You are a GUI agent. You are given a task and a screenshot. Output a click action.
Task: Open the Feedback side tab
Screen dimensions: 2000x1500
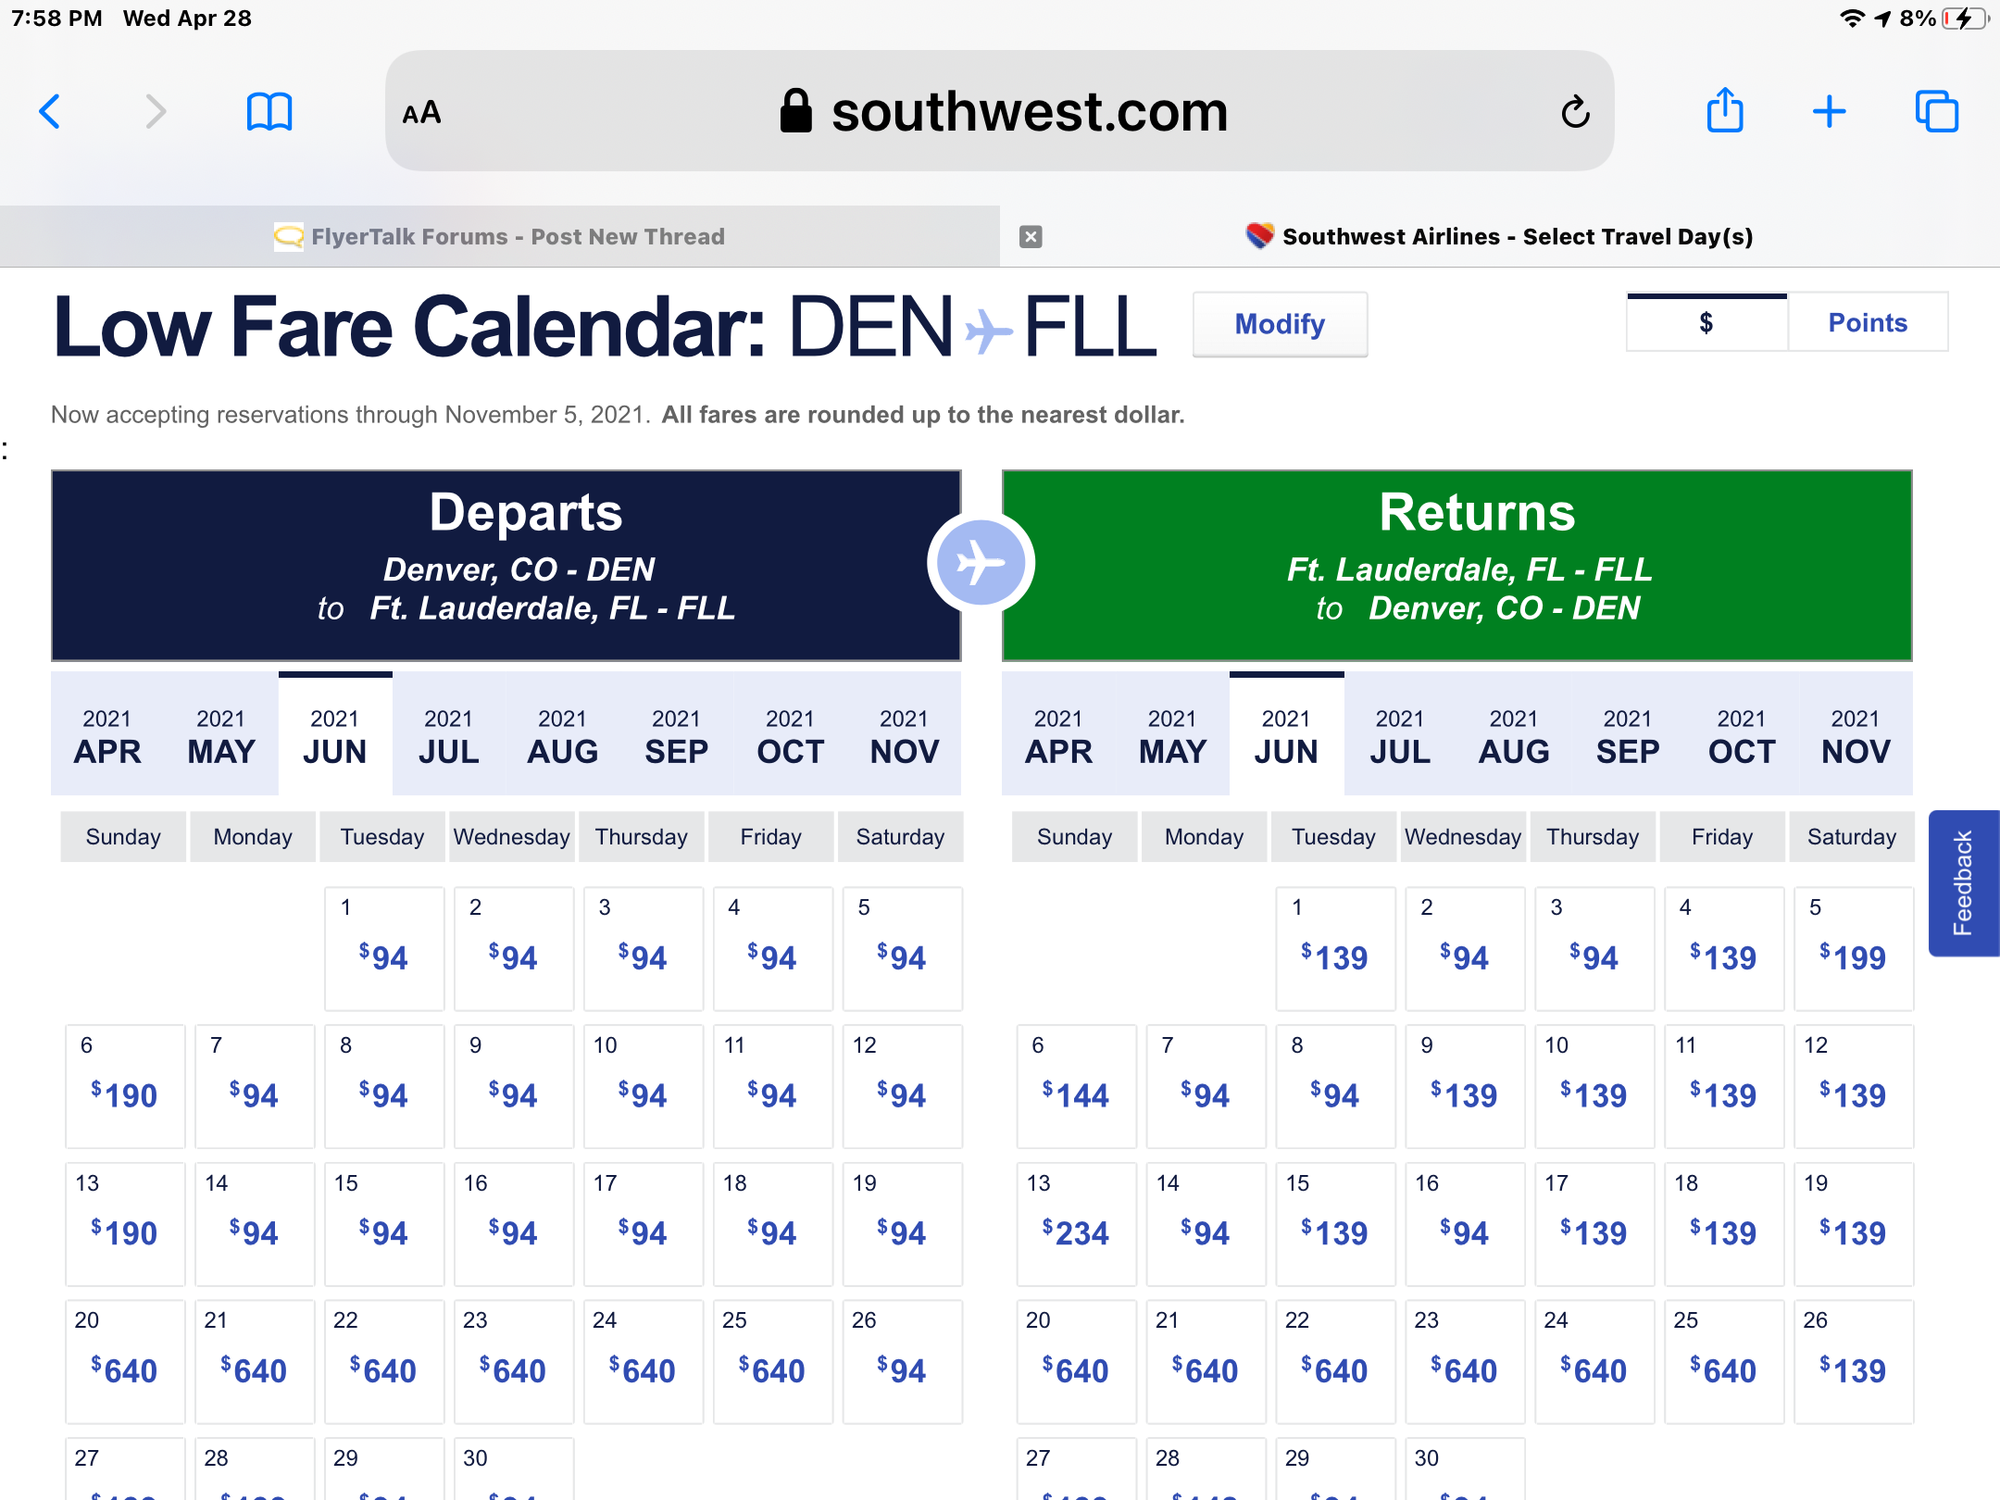(1964, 883)
